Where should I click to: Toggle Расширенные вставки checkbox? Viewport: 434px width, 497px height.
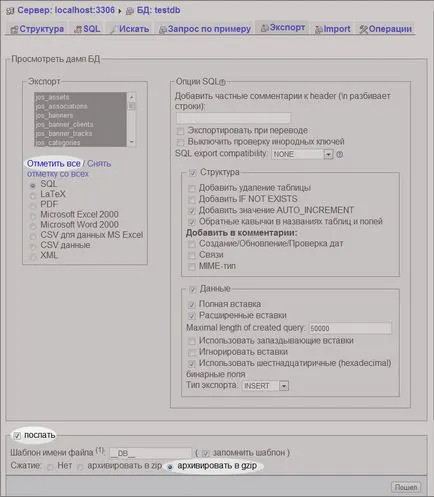click(192, 316)
